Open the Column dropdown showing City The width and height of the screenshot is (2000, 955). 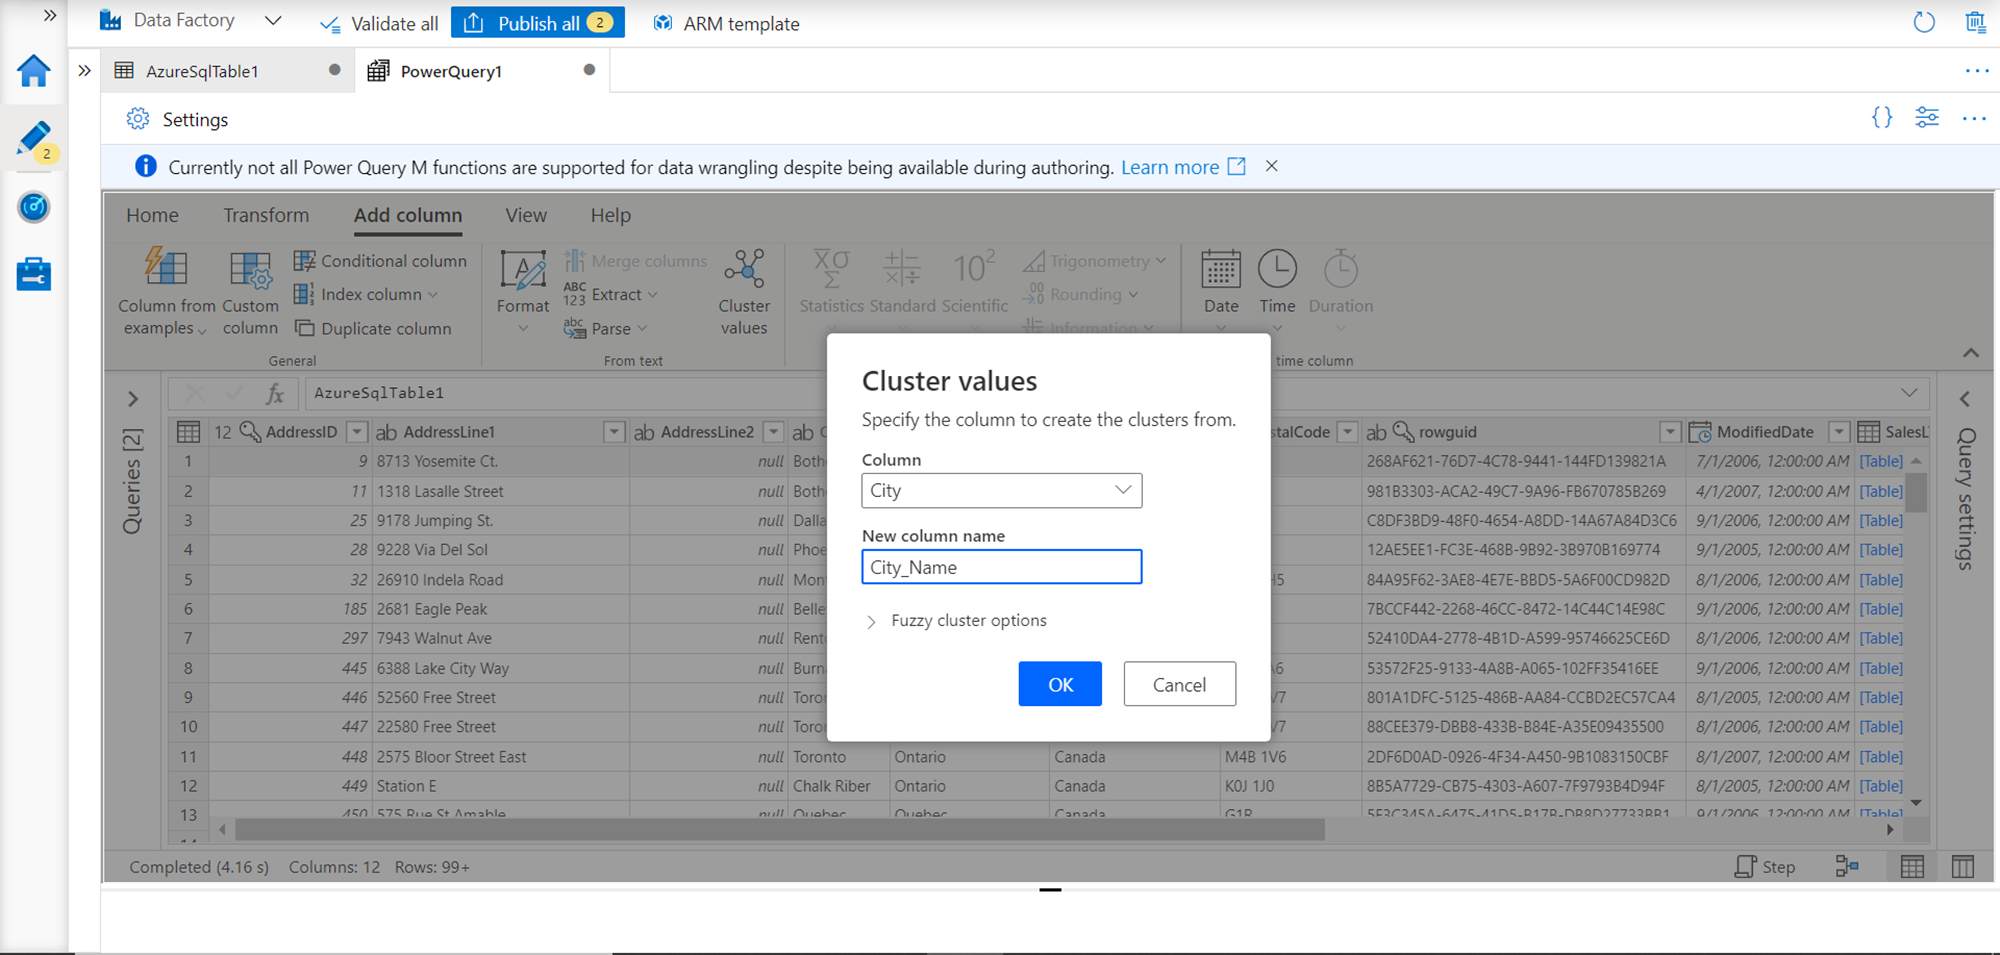click(x=1001, y=490)
